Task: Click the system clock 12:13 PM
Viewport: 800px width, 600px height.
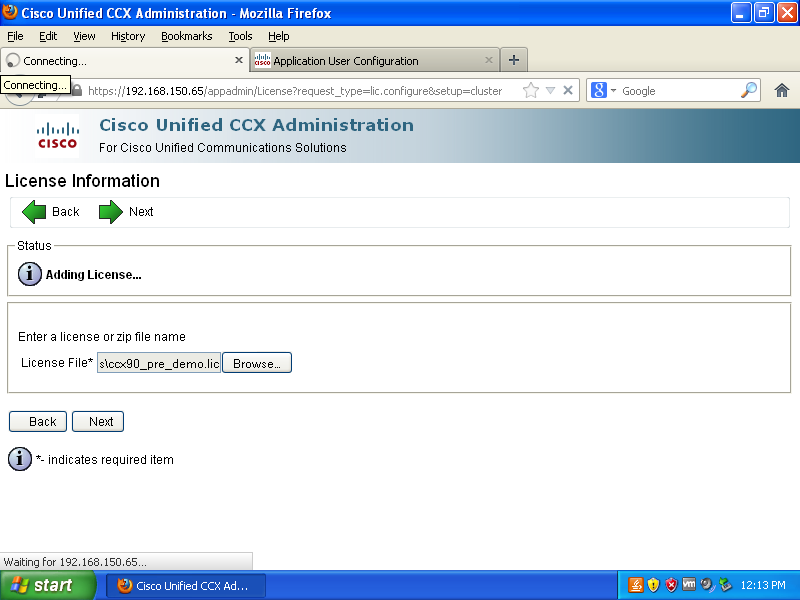Action: (763, 585)
